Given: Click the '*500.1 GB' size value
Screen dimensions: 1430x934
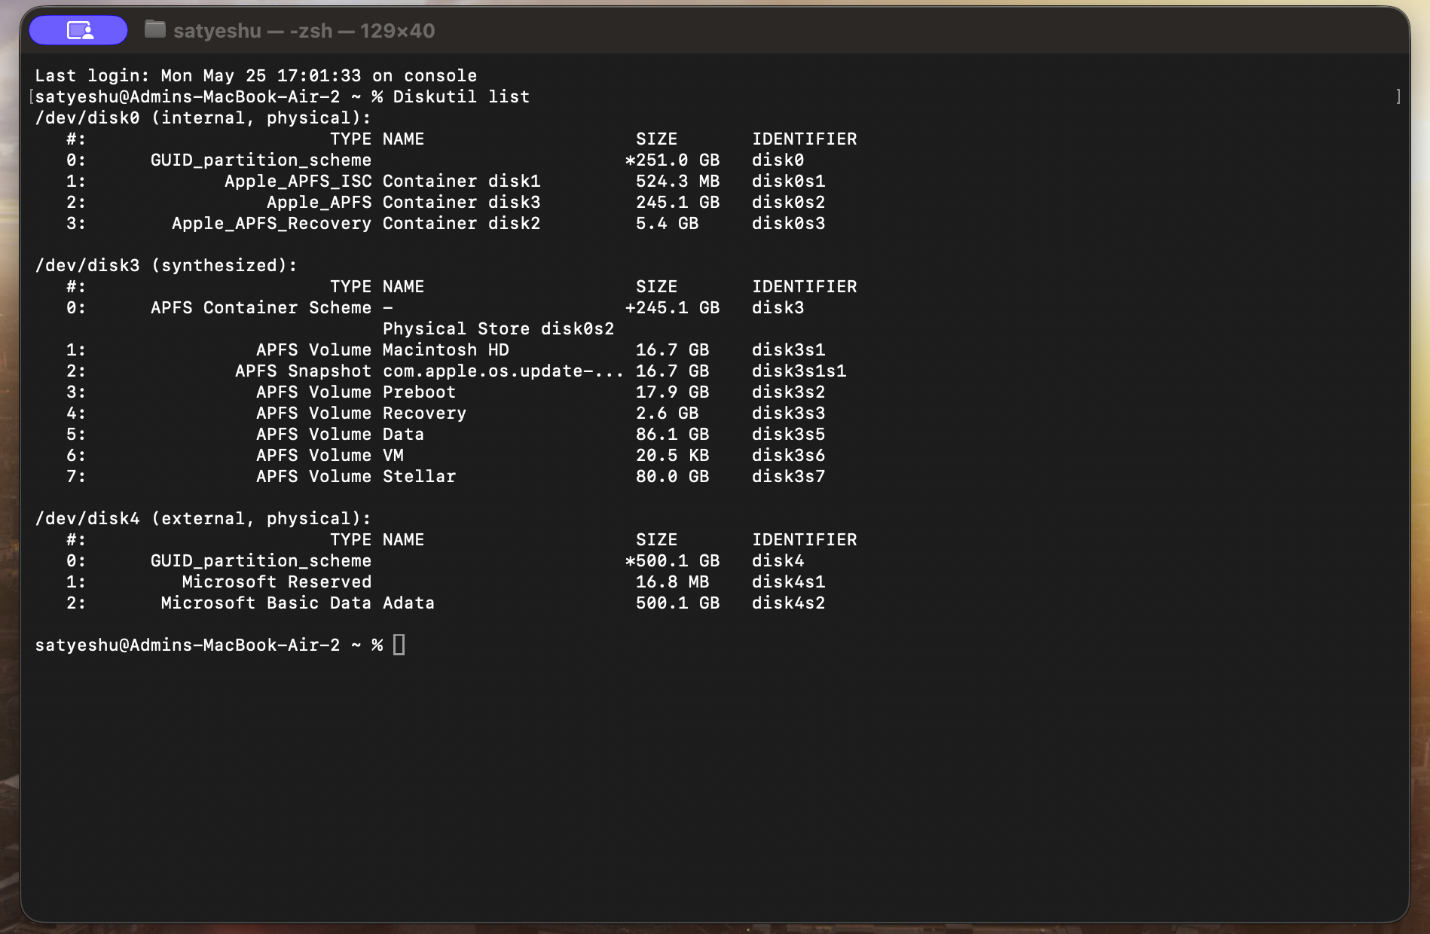Looking at the screenshot, I should pos(672,560).
